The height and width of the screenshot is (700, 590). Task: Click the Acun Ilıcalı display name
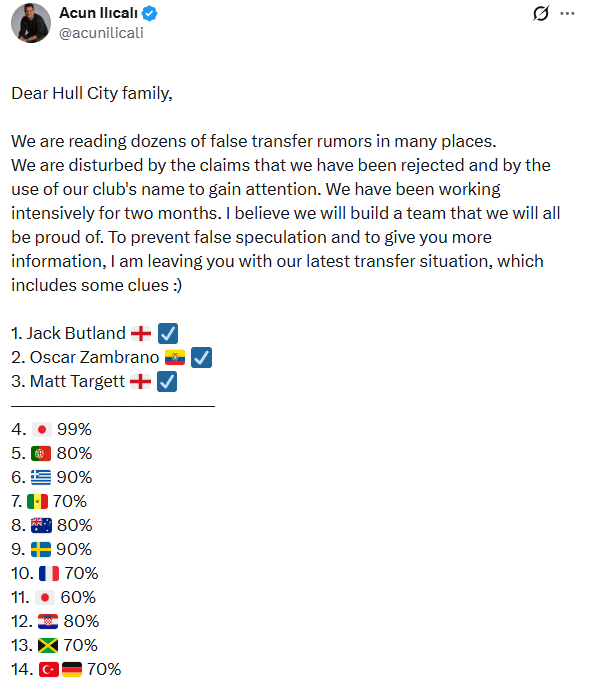coord(99,13)
